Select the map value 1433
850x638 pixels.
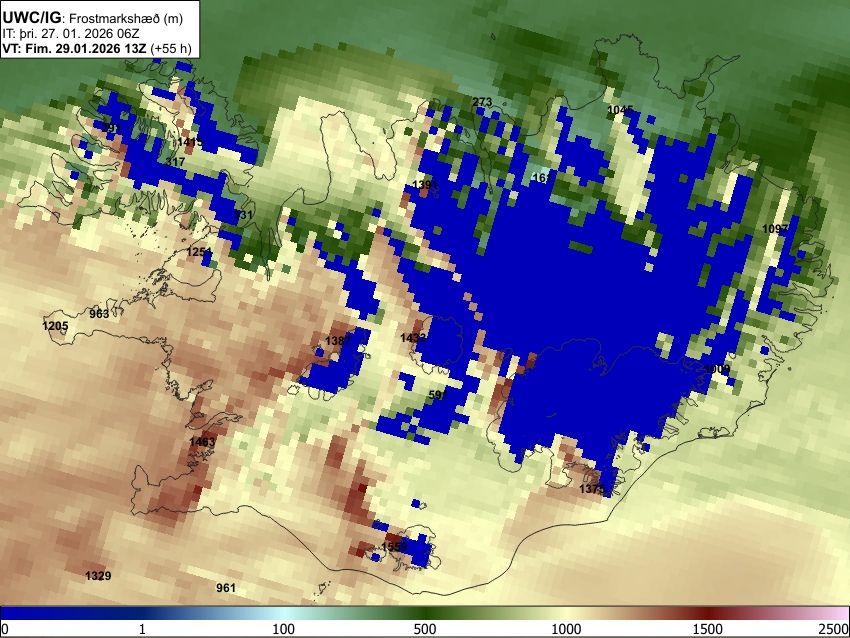point(413,338)
